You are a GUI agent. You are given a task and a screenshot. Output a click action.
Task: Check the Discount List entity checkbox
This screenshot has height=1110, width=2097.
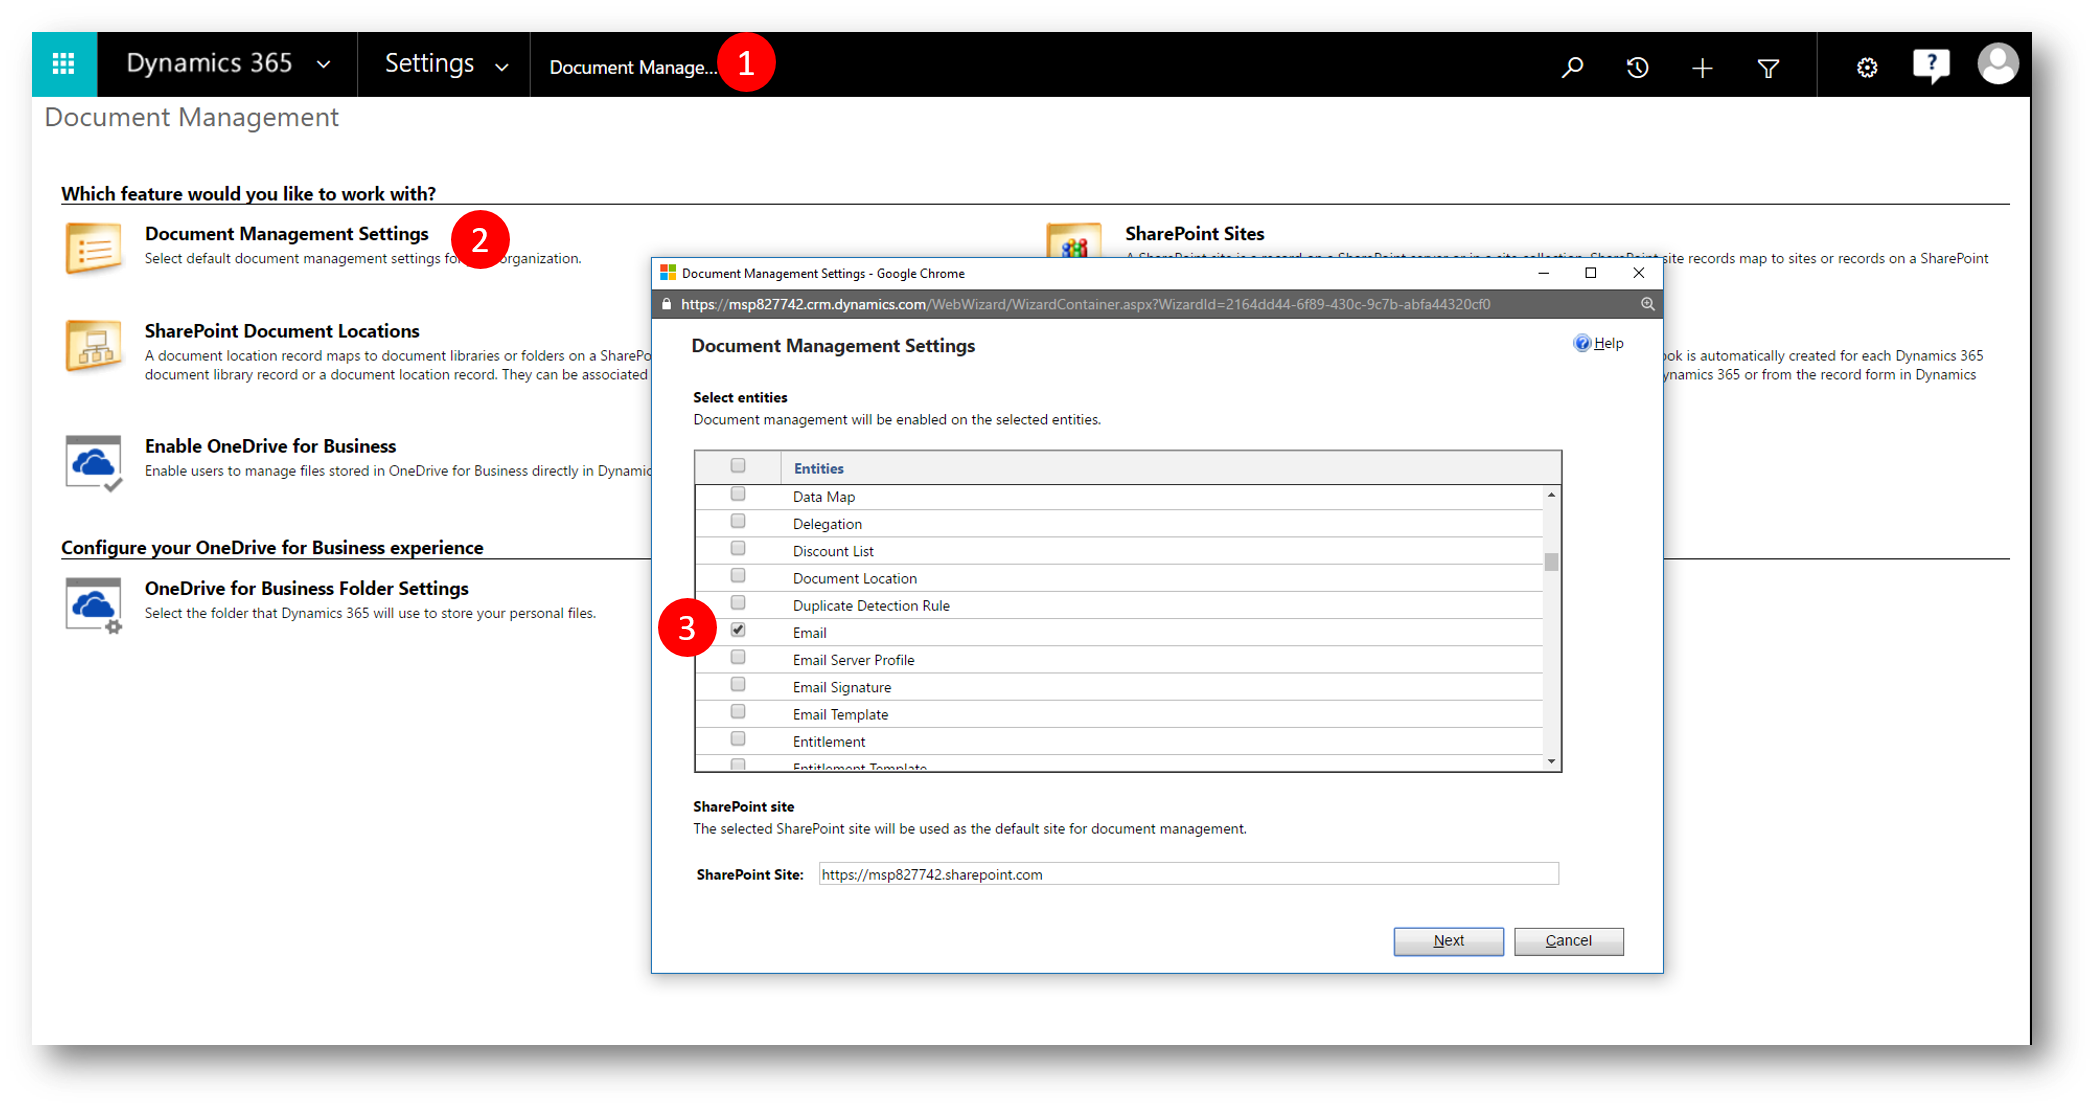[738, 548]
